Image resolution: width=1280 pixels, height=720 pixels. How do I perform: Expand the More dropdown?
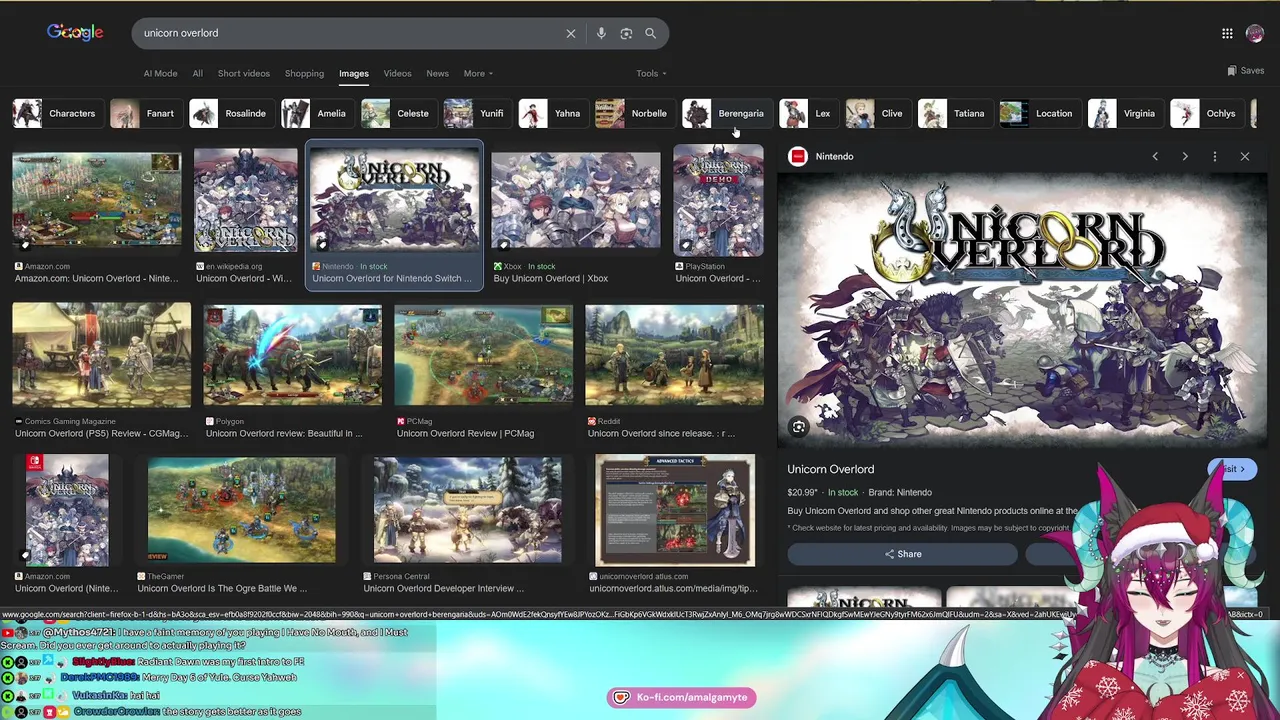(478, 73)
